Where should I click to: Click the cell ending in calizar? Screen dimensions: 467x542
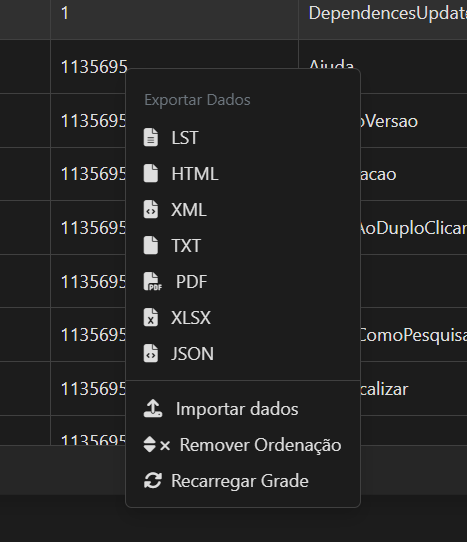[414, 389]
